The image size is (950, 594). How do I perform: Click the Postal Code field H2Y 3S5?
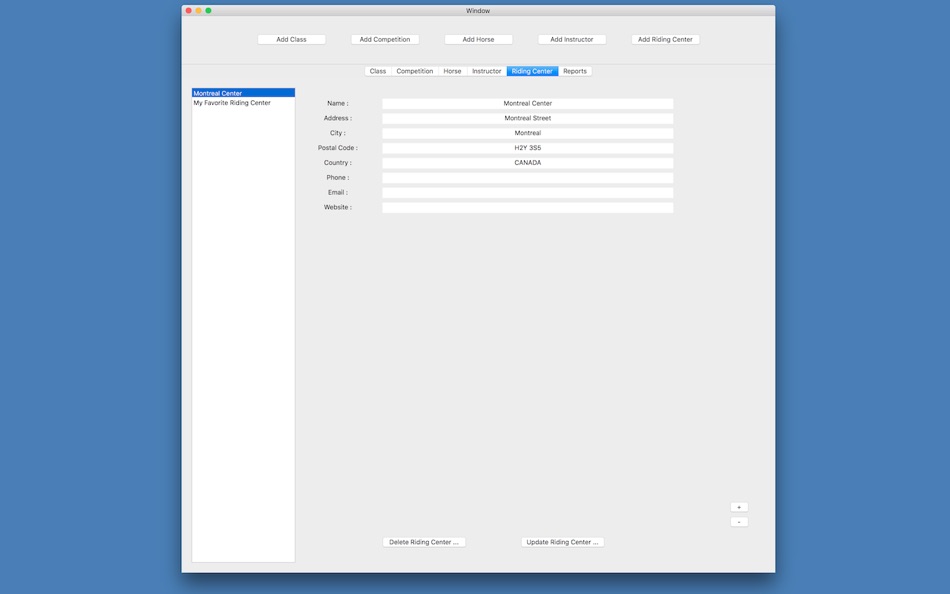527,148
